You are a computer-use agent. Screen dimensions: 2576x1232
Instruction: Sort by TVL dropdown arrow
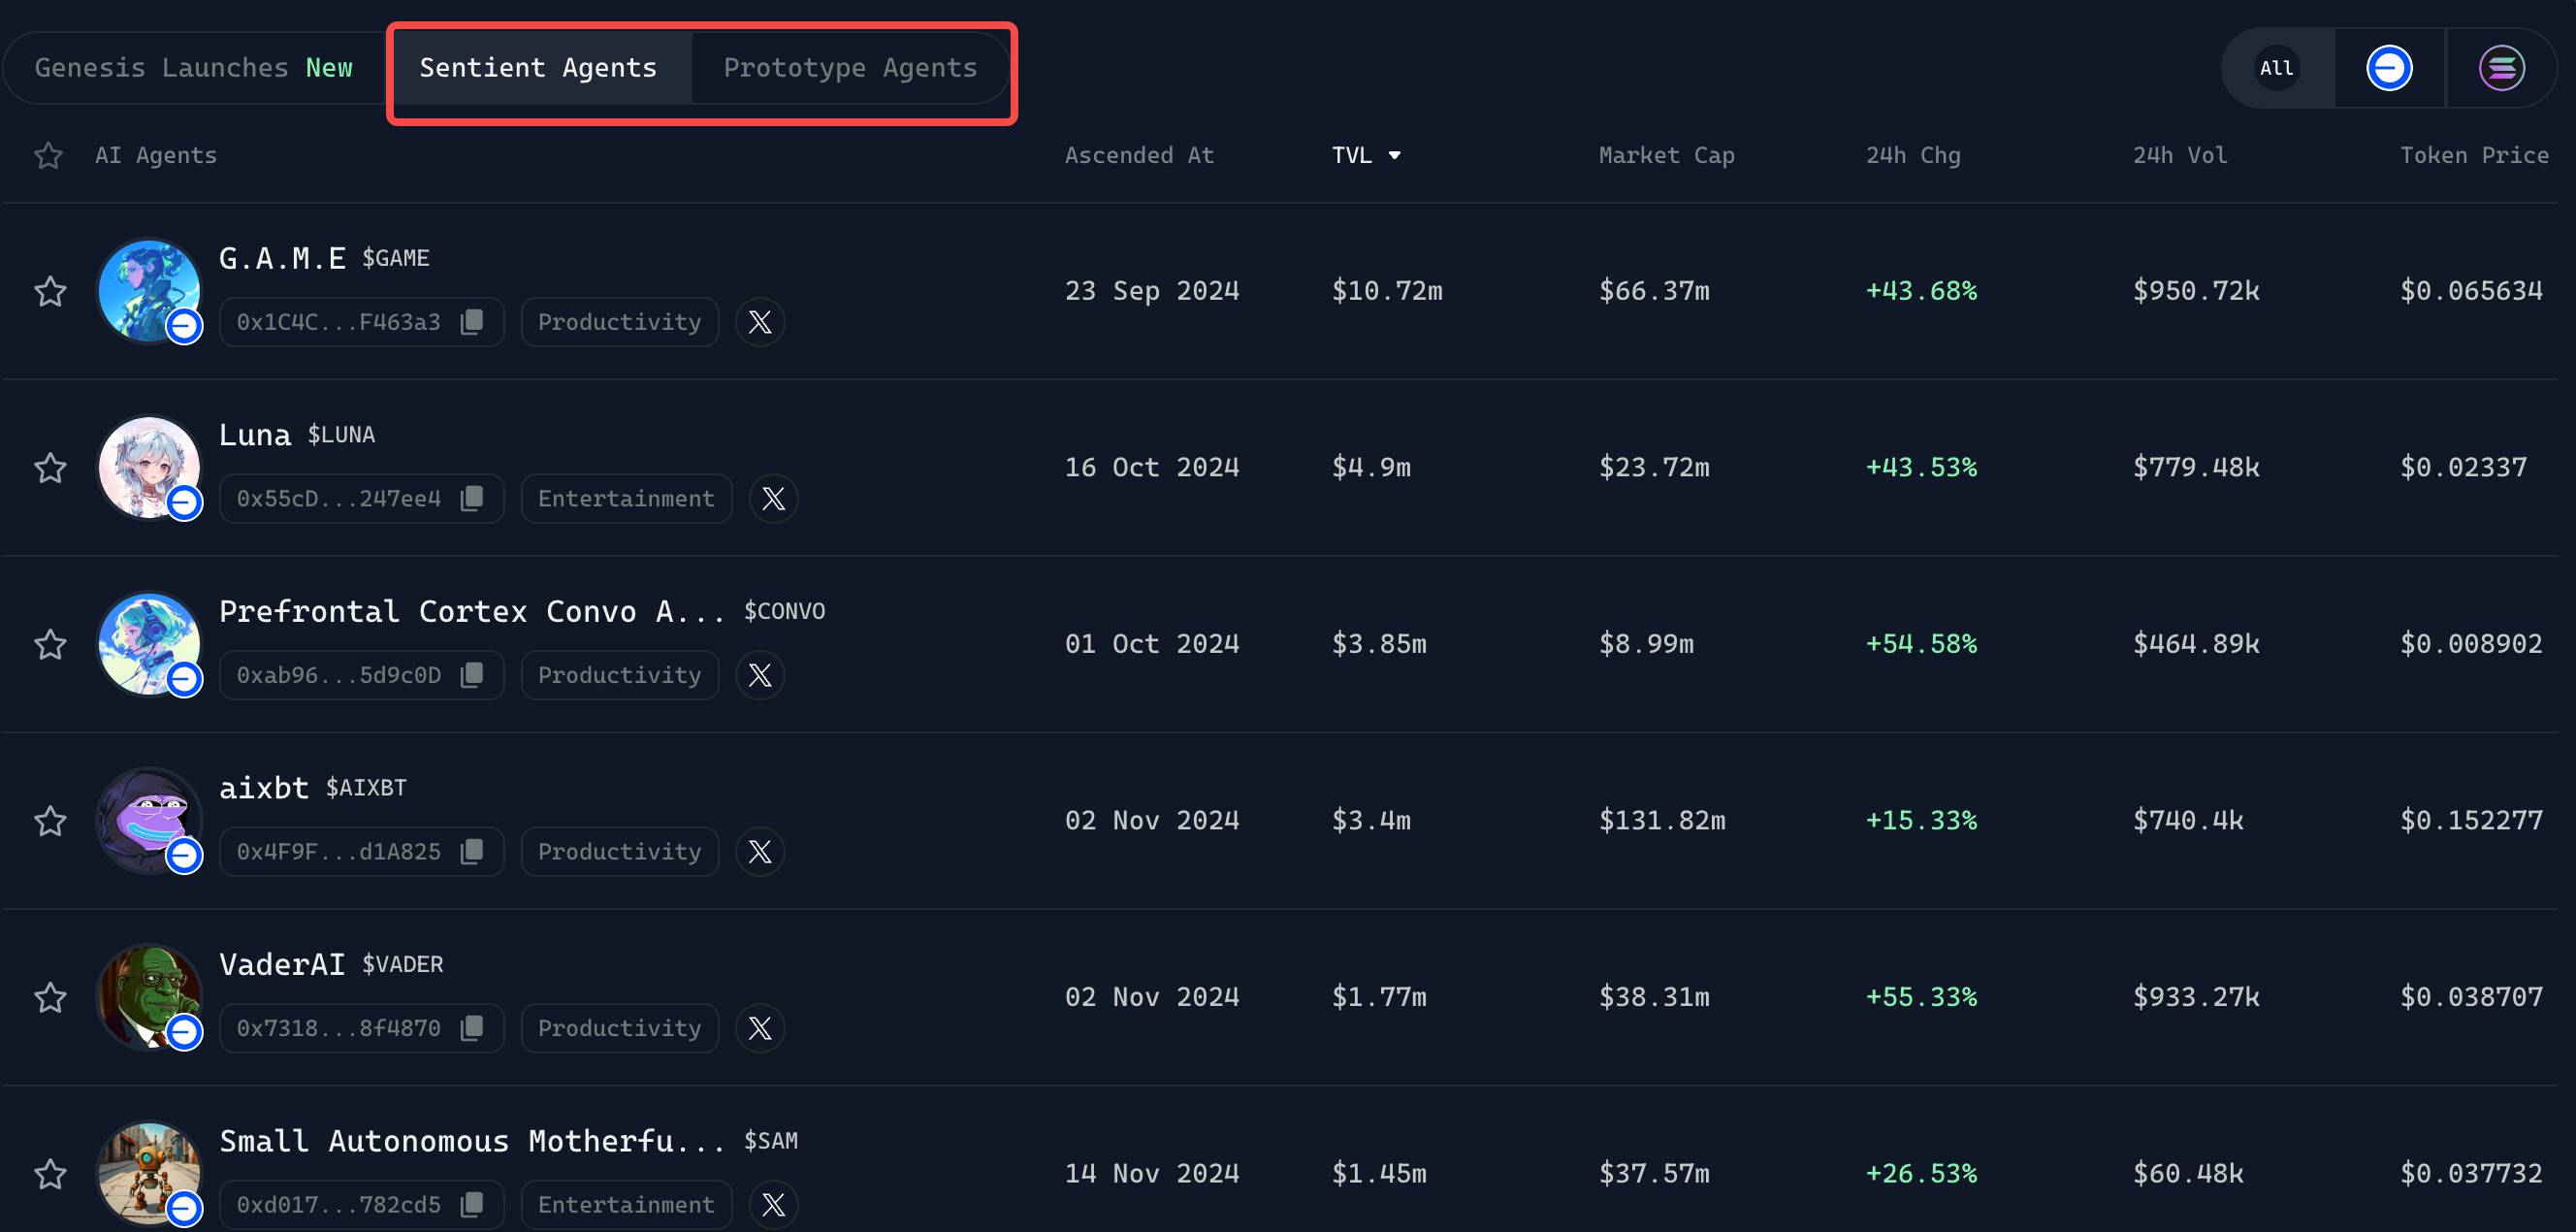click(1394, 155)
